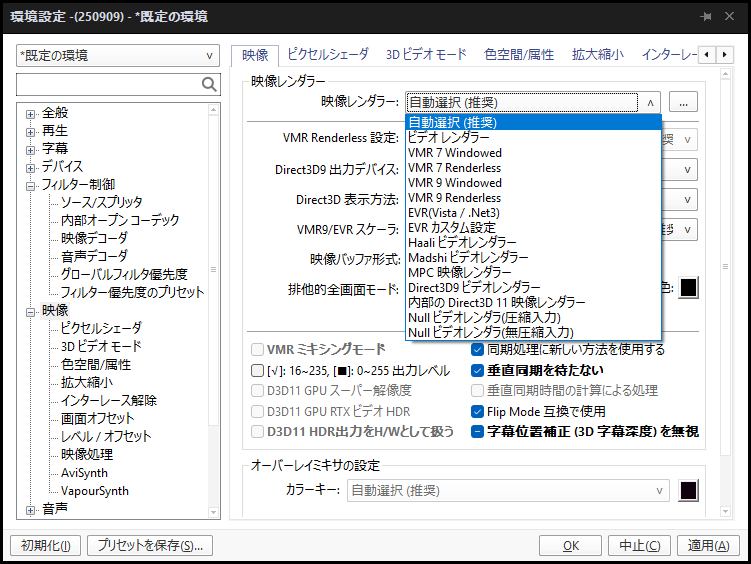Disable Flip Mode 互換で使用 checkbox
This screenshot has width=751, height=564.
tap(478, 411)
